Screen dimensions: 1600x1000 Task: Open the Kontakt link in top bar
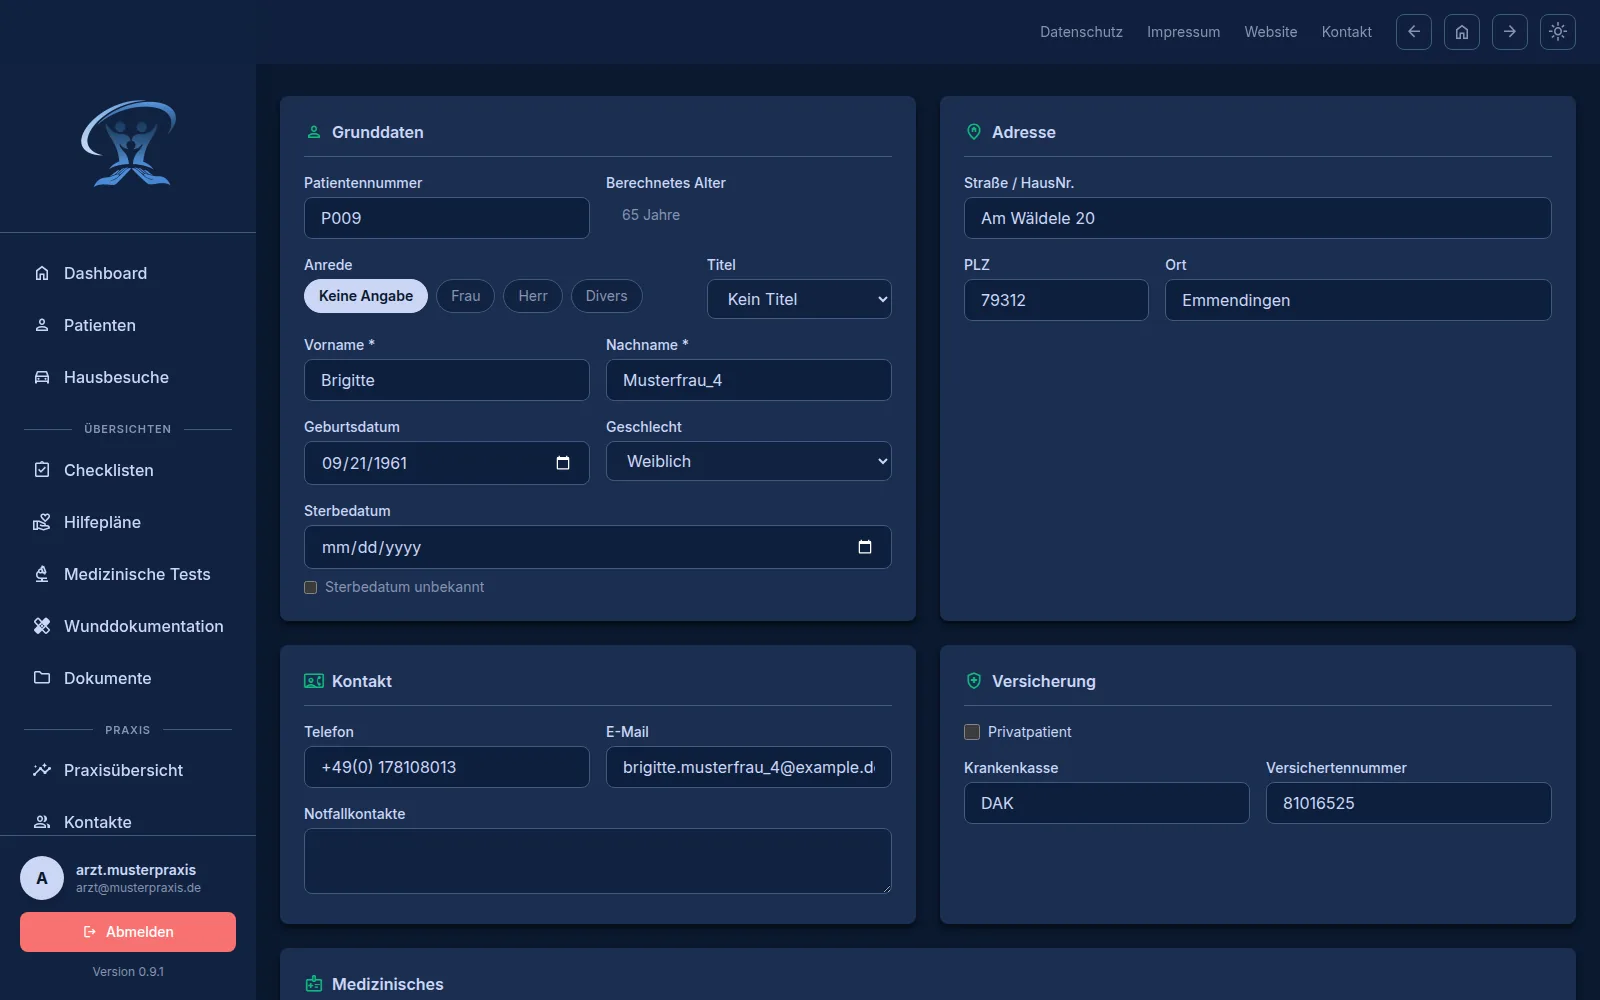coord(1347,32)
